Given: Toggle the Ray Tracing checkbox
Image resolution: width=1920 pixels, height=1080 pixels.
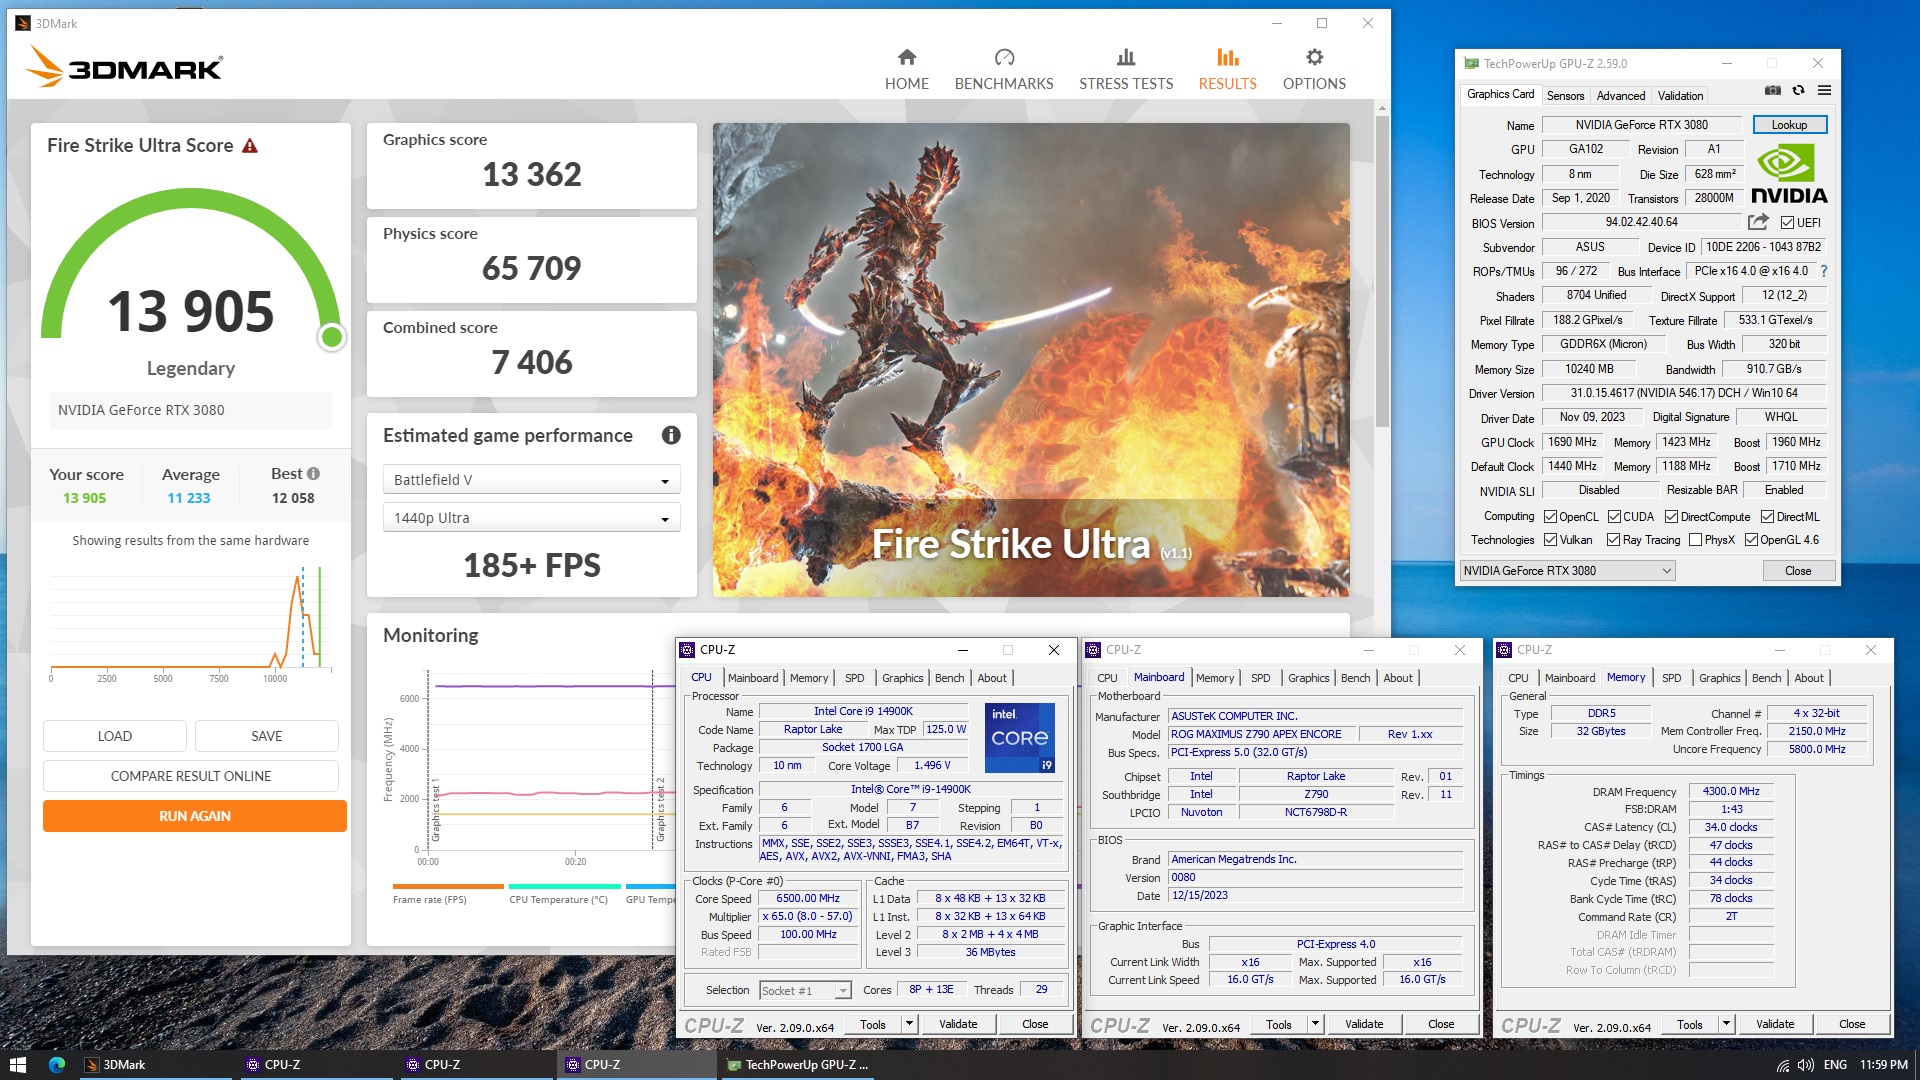Looking at the screenshot, I should point(1613,540).
